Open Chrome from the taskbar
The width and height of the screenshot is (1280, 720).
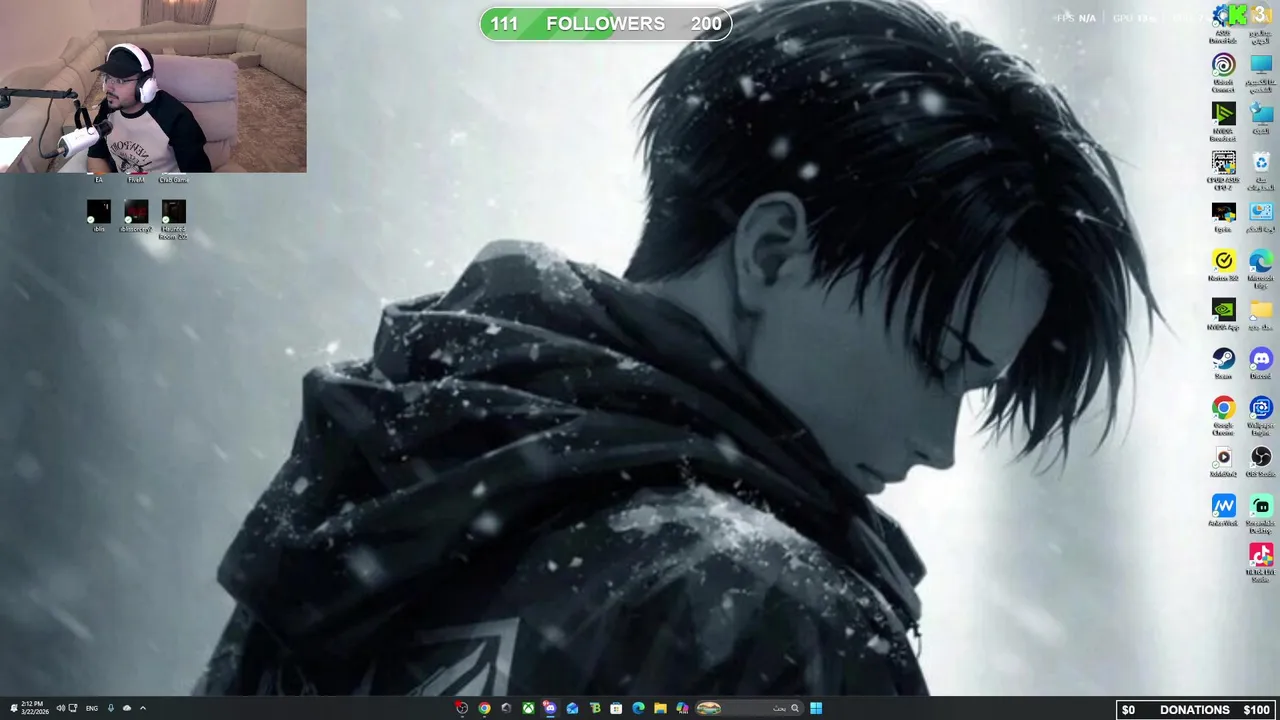(x=484, y=708)
